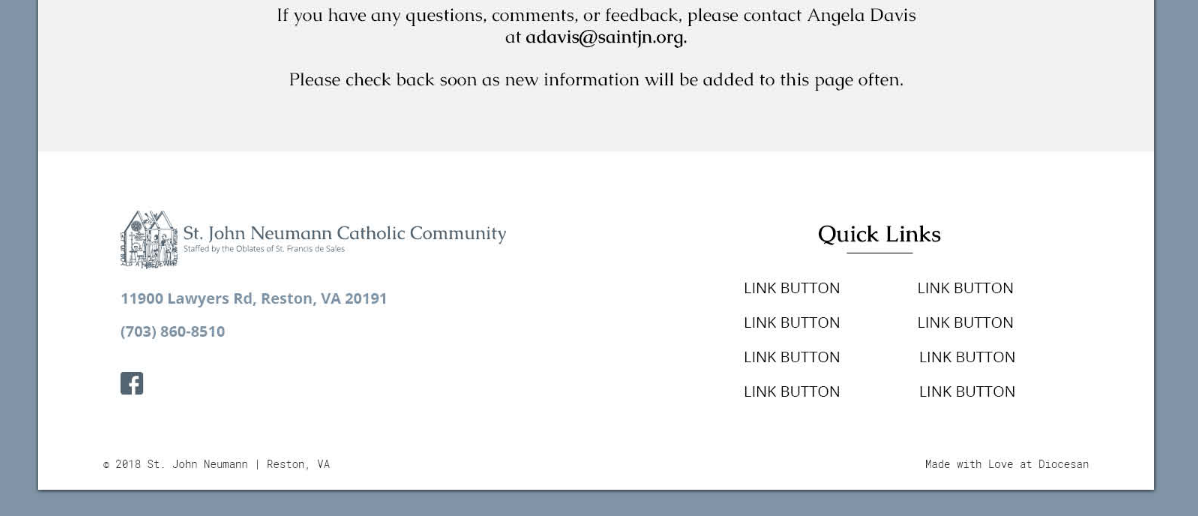The image size is (1198, 516).
Task: Select the bottom LINK BUTTON in left column
Action: click(791, 392)
